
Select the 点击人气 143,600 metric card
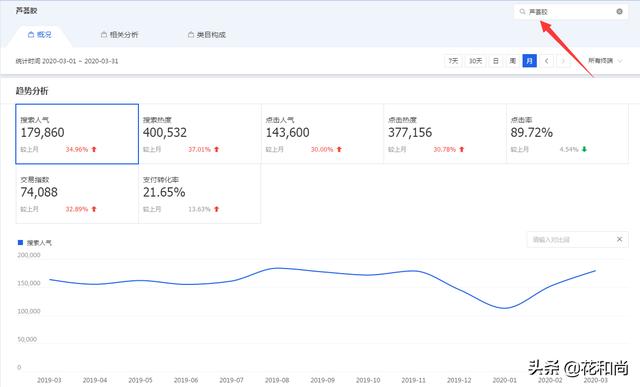[x=322, y=134]
